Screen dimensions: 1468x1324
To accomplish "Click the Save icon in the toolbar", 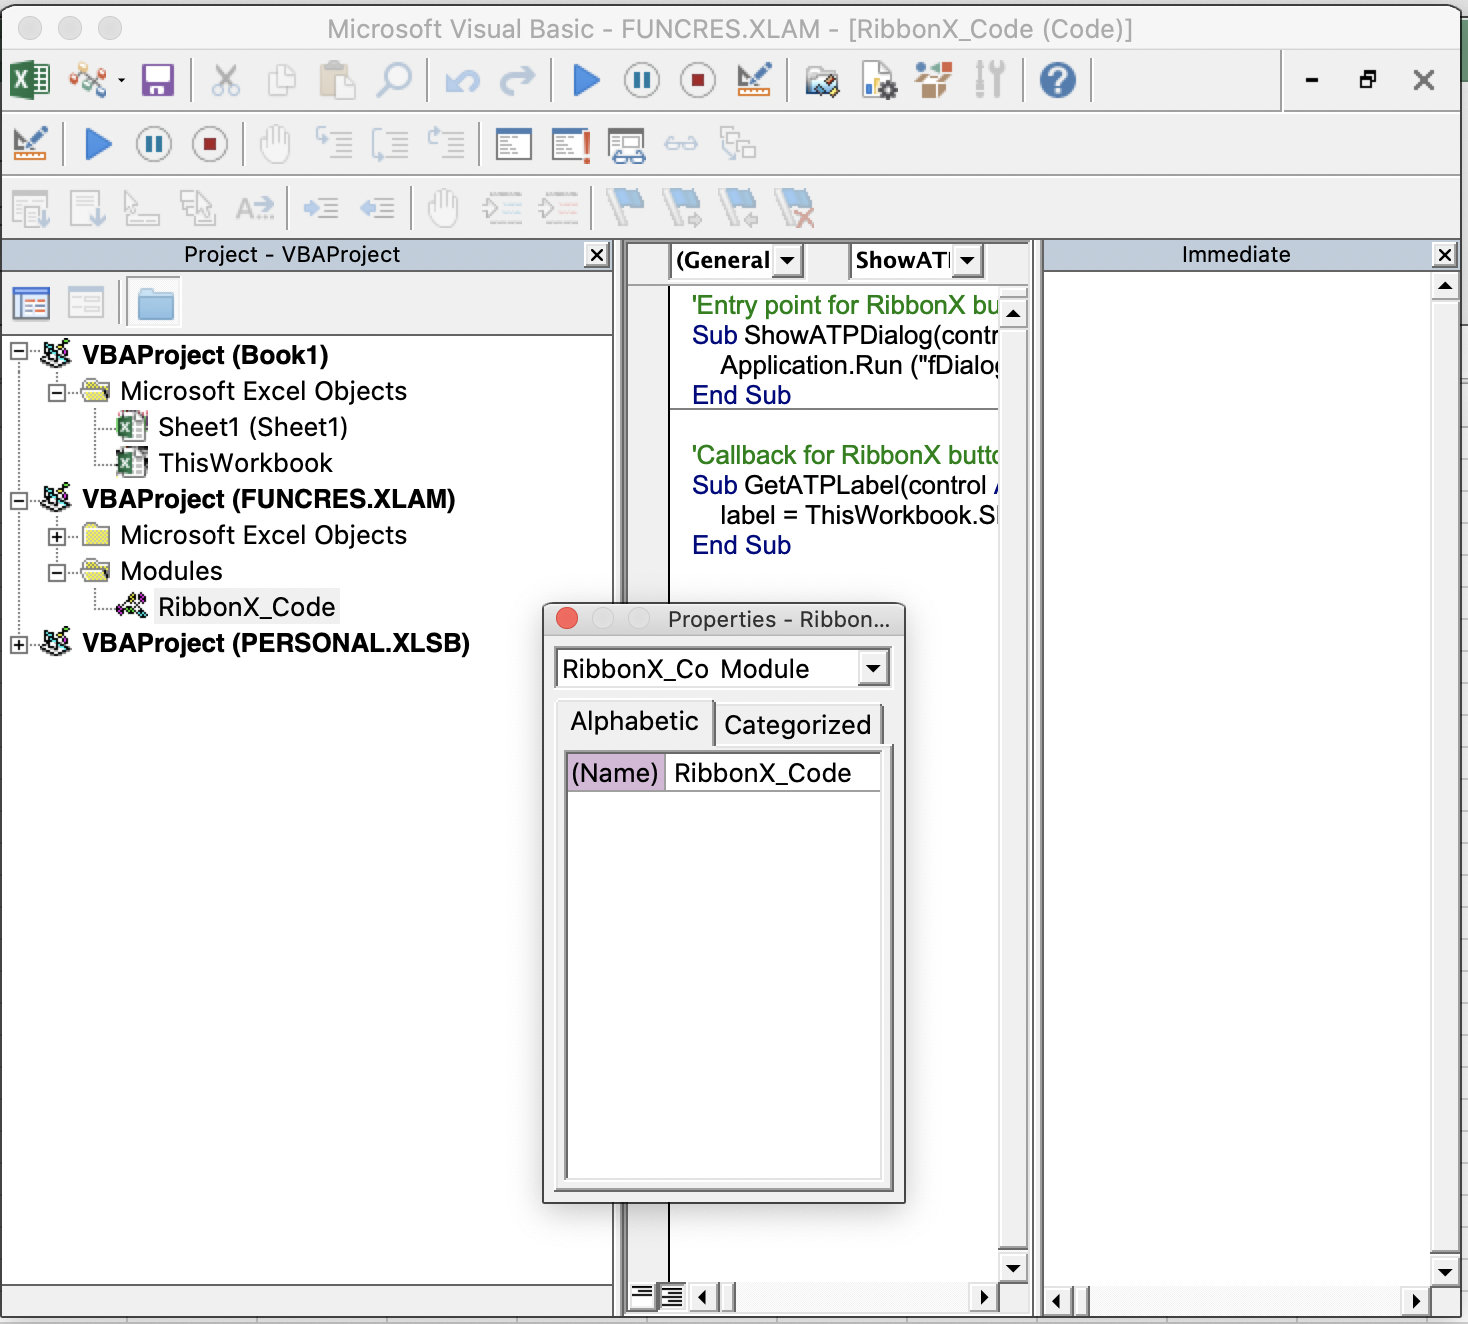I will [x=158, y=80].
